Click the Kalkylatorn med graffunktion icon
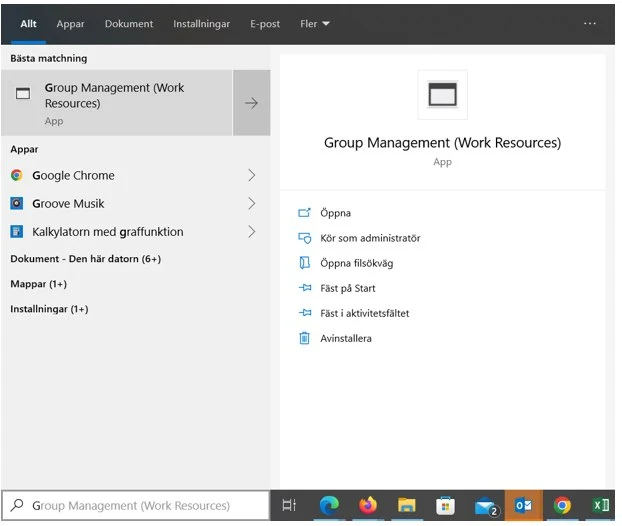This screenshot has width=622, height=526. 17,232
